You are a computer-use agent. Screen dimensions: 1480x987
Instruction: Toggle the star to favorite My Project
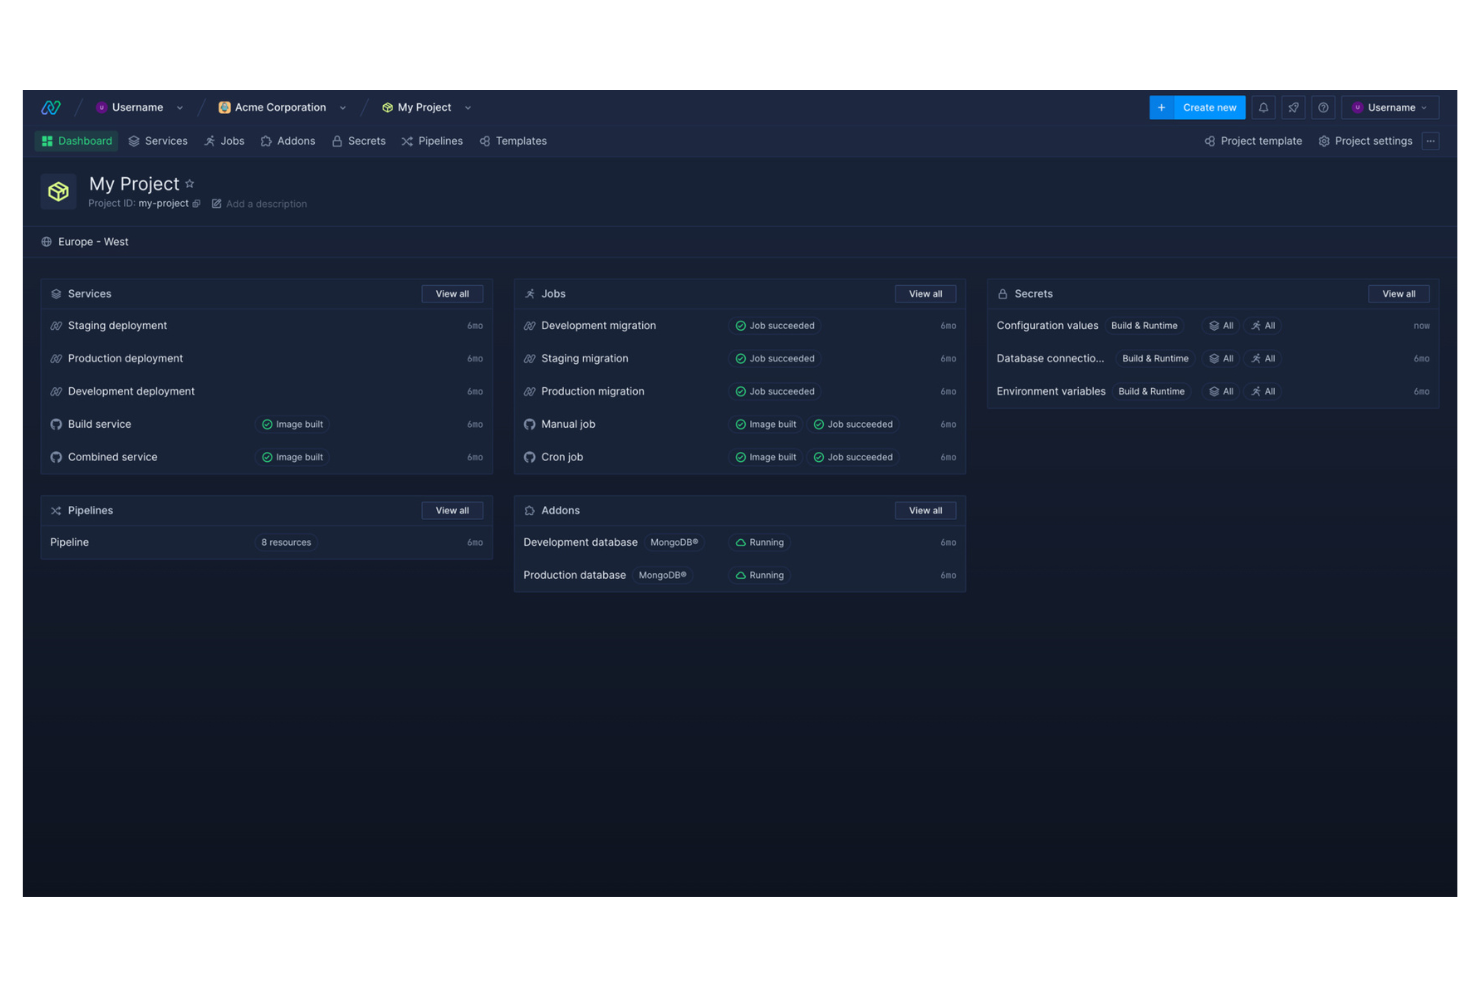coord(189,184)
